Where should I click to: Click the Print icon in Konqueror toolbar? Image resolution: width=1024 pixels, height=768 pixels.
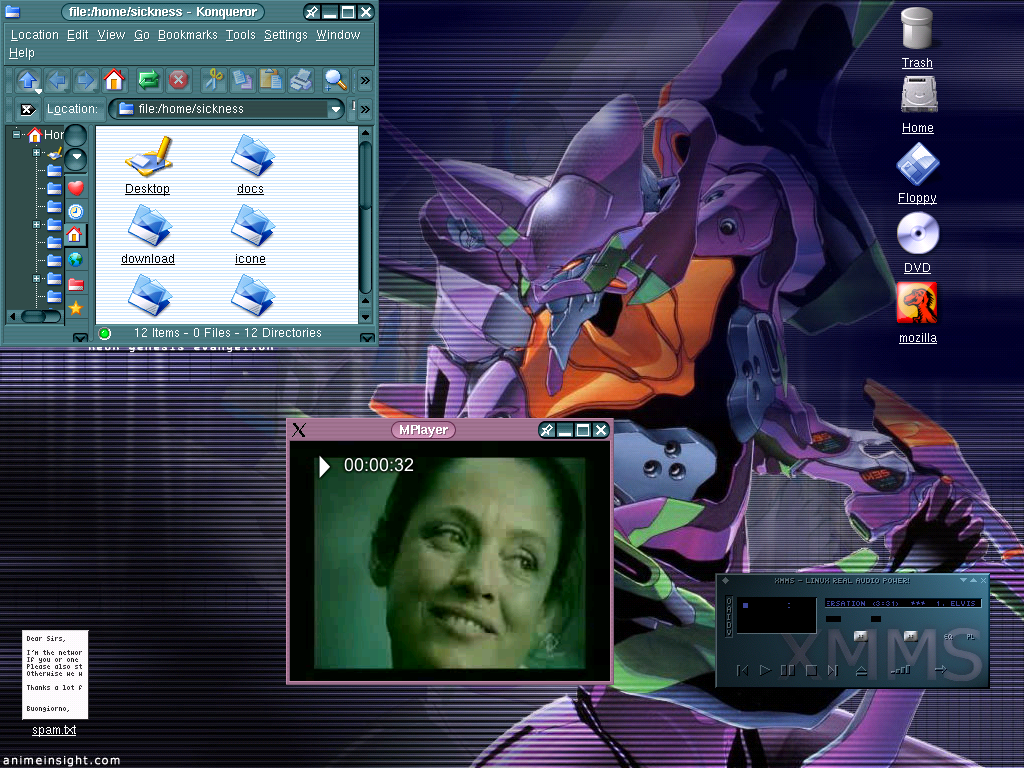coord(300,80)
